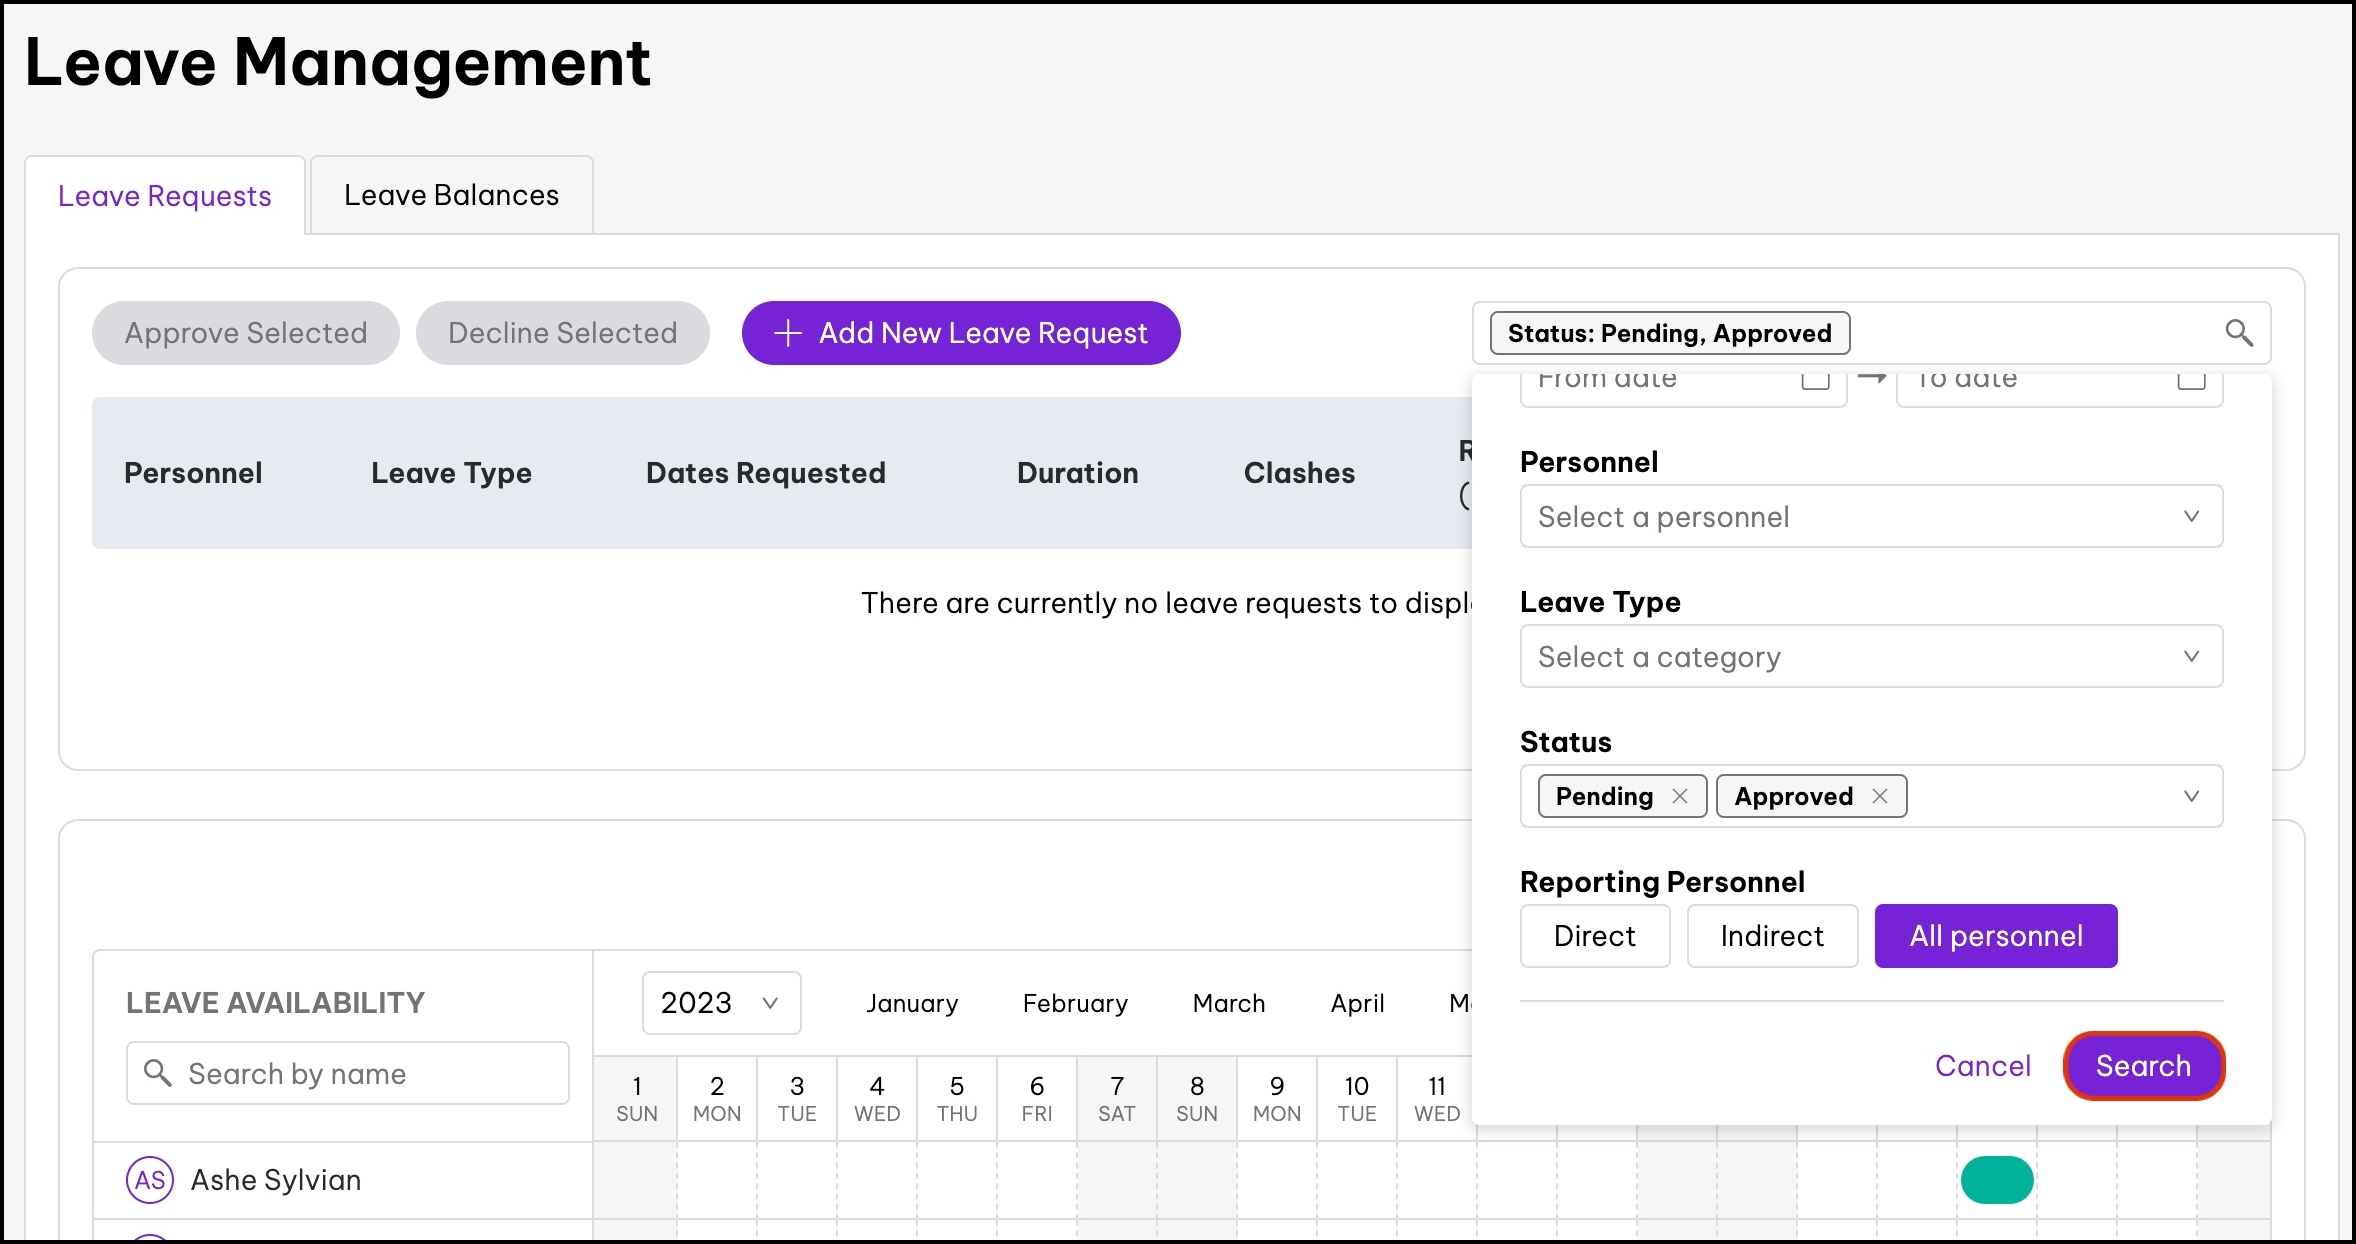Jump to February in availability calendar
The width and height of the screenshot is (2356, 1244).
(1075, 1003)
